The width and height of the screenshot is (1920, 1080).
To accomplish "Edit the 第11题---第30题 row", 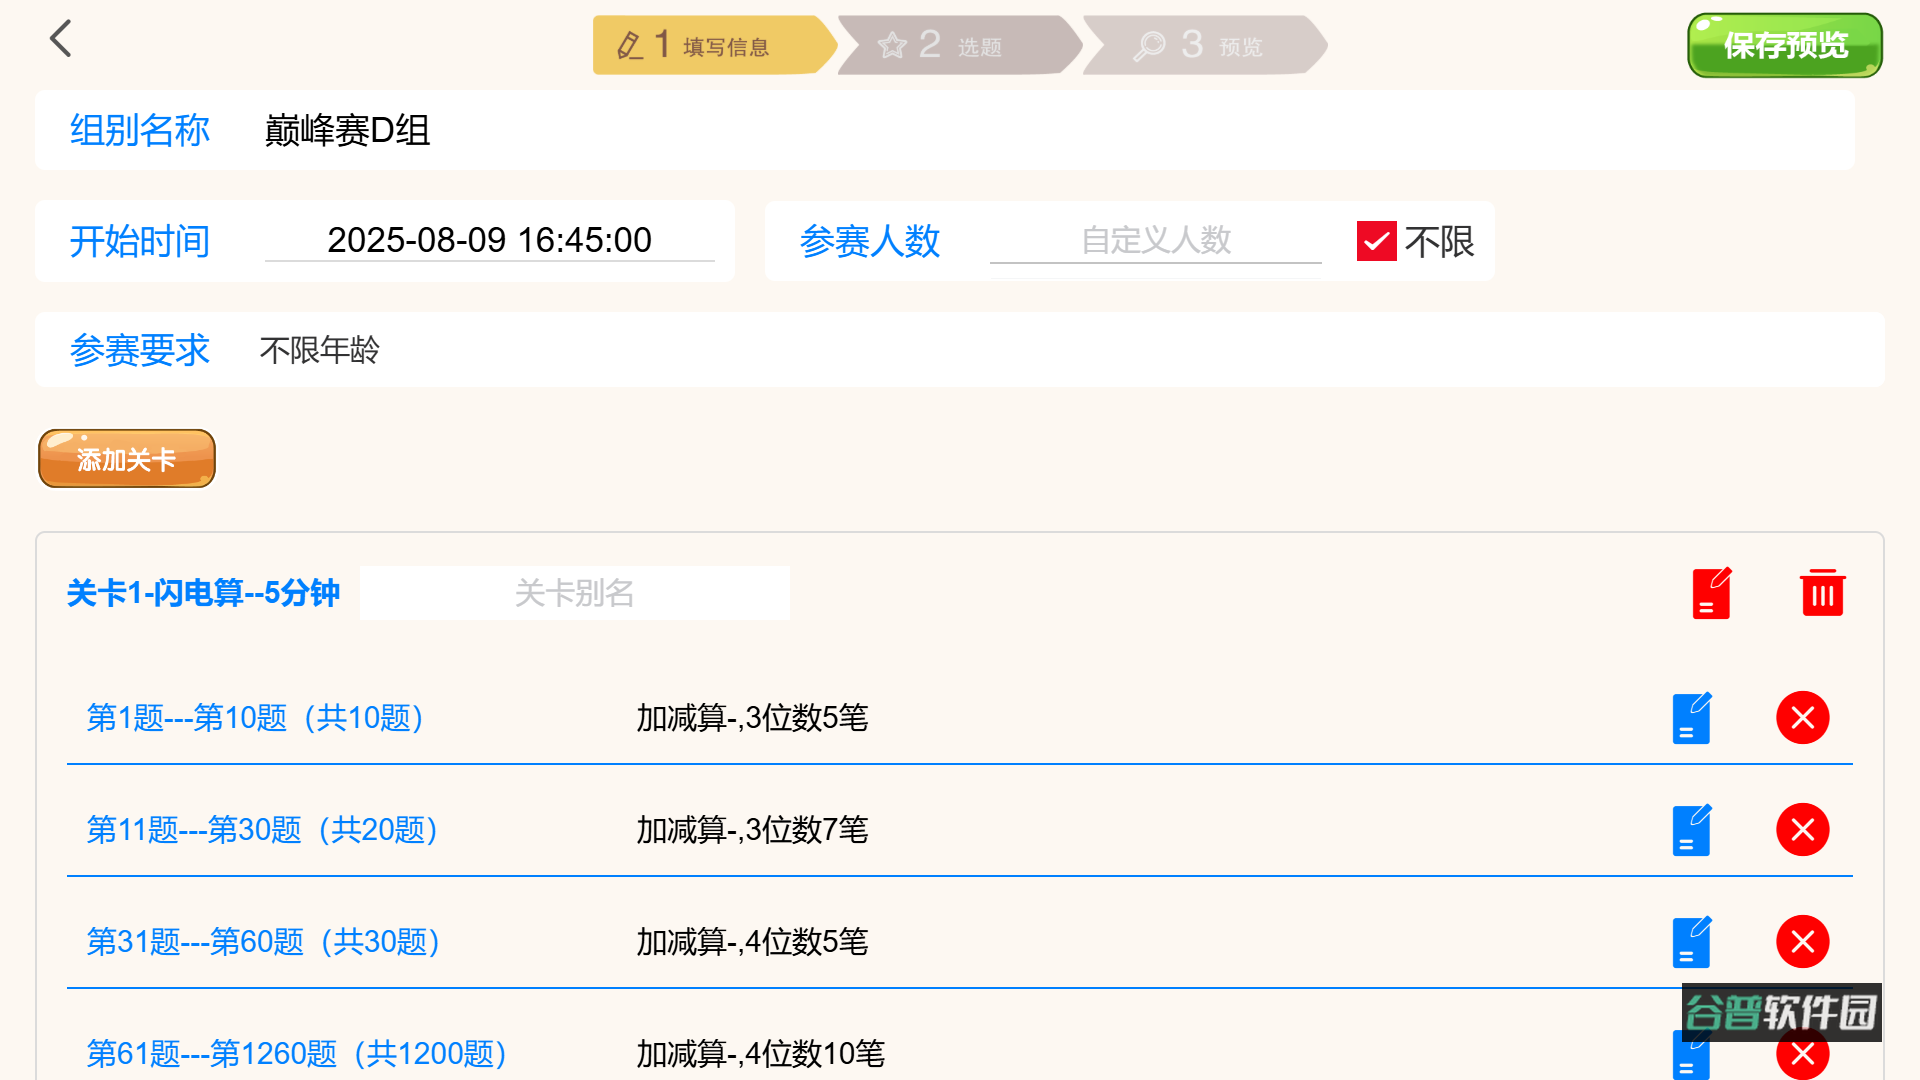I will (1692, 830).
